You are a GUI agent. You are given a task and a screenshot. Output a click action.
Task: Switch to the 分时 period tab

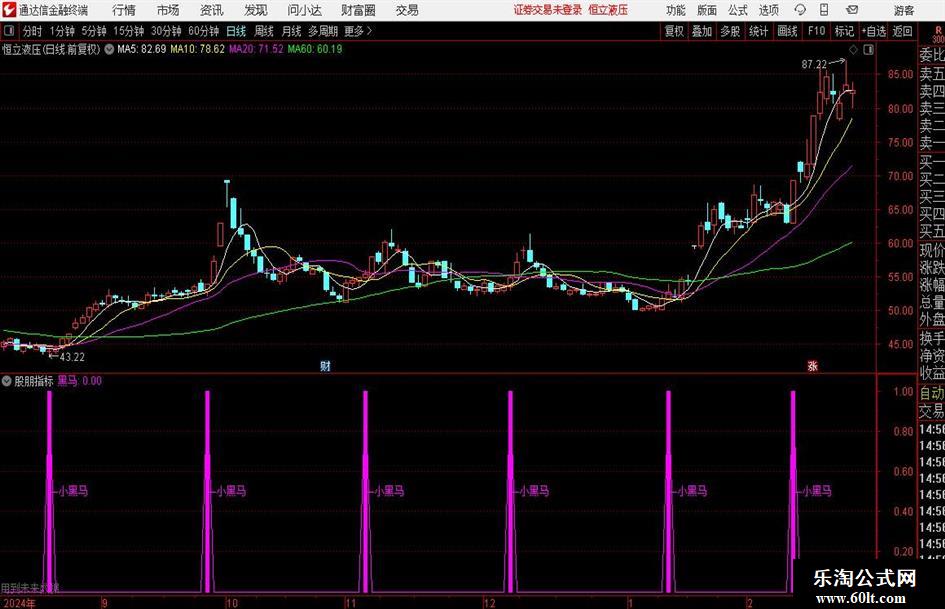[32, 31]
